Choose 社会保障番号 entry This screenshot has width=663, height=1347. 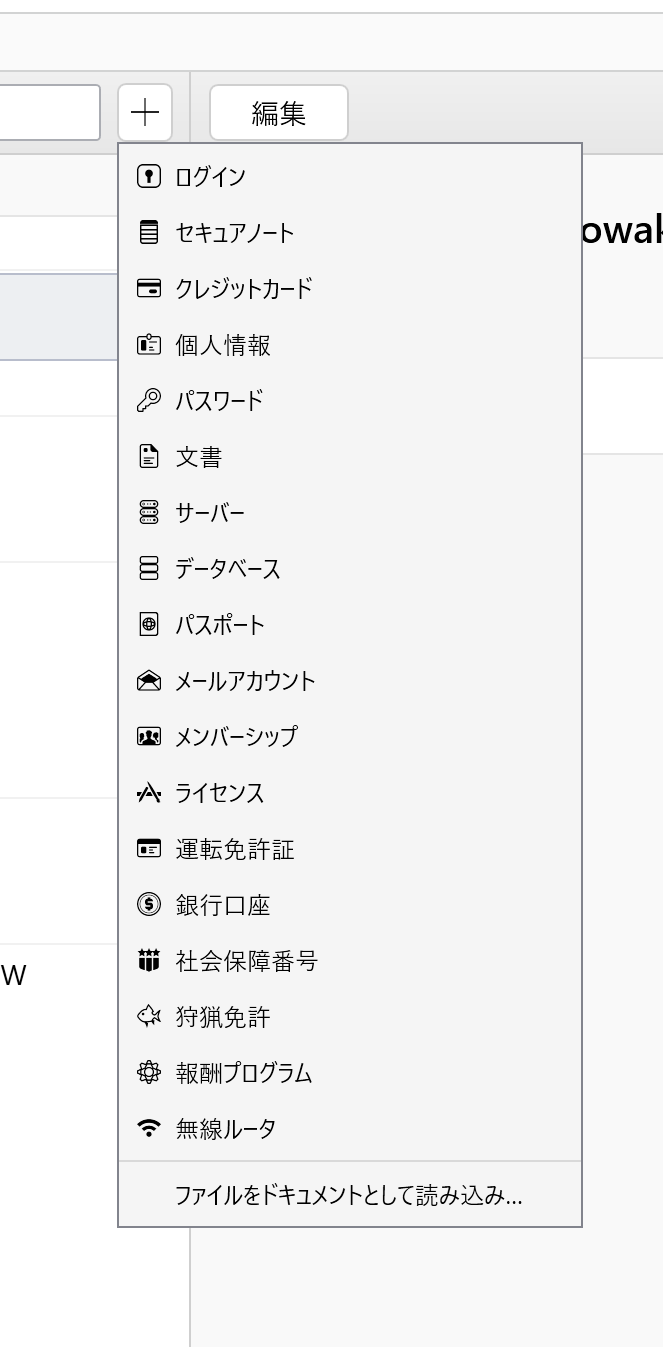[246, 961]
